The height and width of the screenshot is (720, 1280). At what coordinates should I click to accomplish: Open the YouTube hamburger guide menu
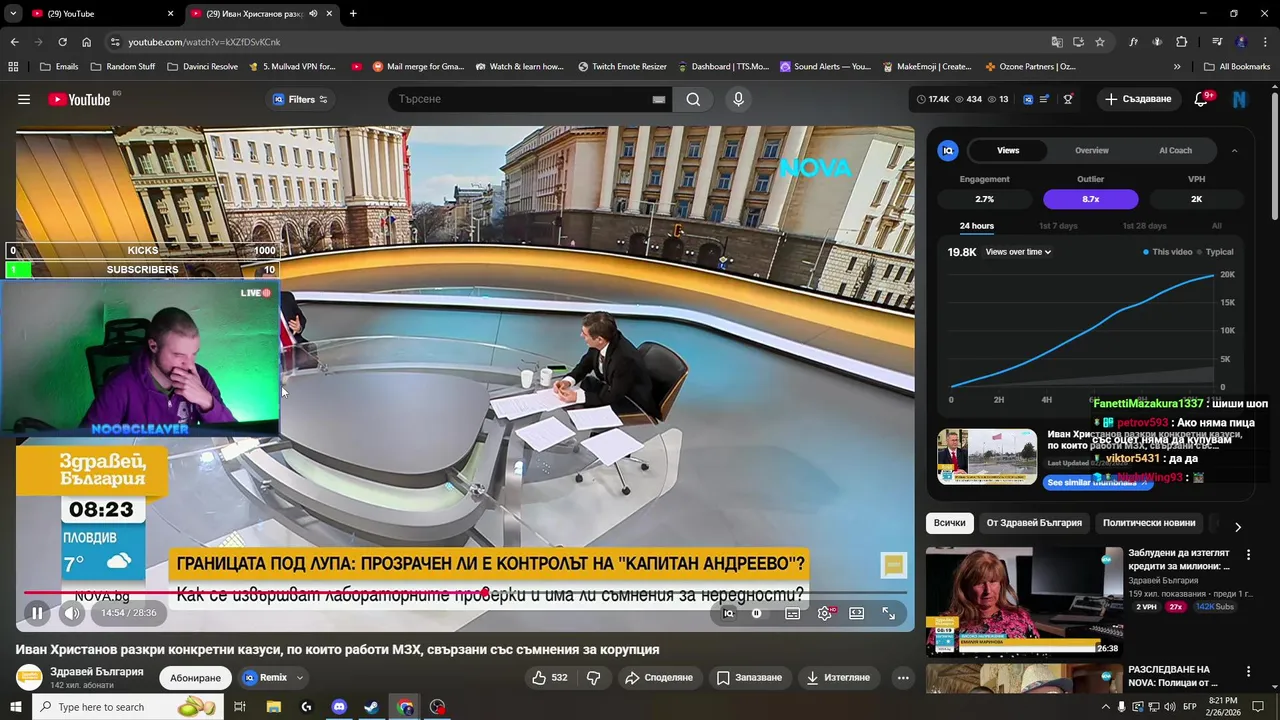(24, 99)
